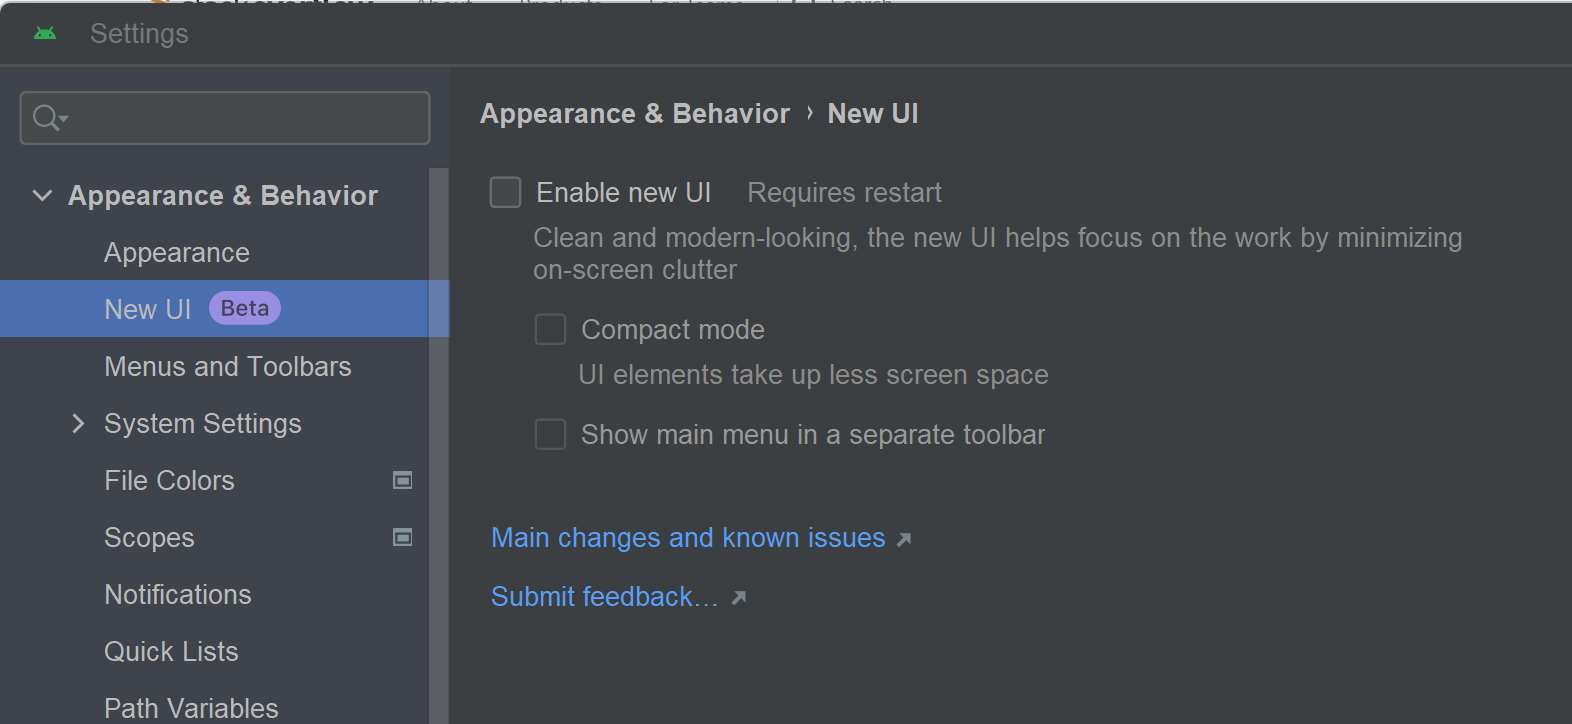Collapse the Appearance & Behavior section
The height and width of the screenshot is (724, 1572).
click(42, 196)
